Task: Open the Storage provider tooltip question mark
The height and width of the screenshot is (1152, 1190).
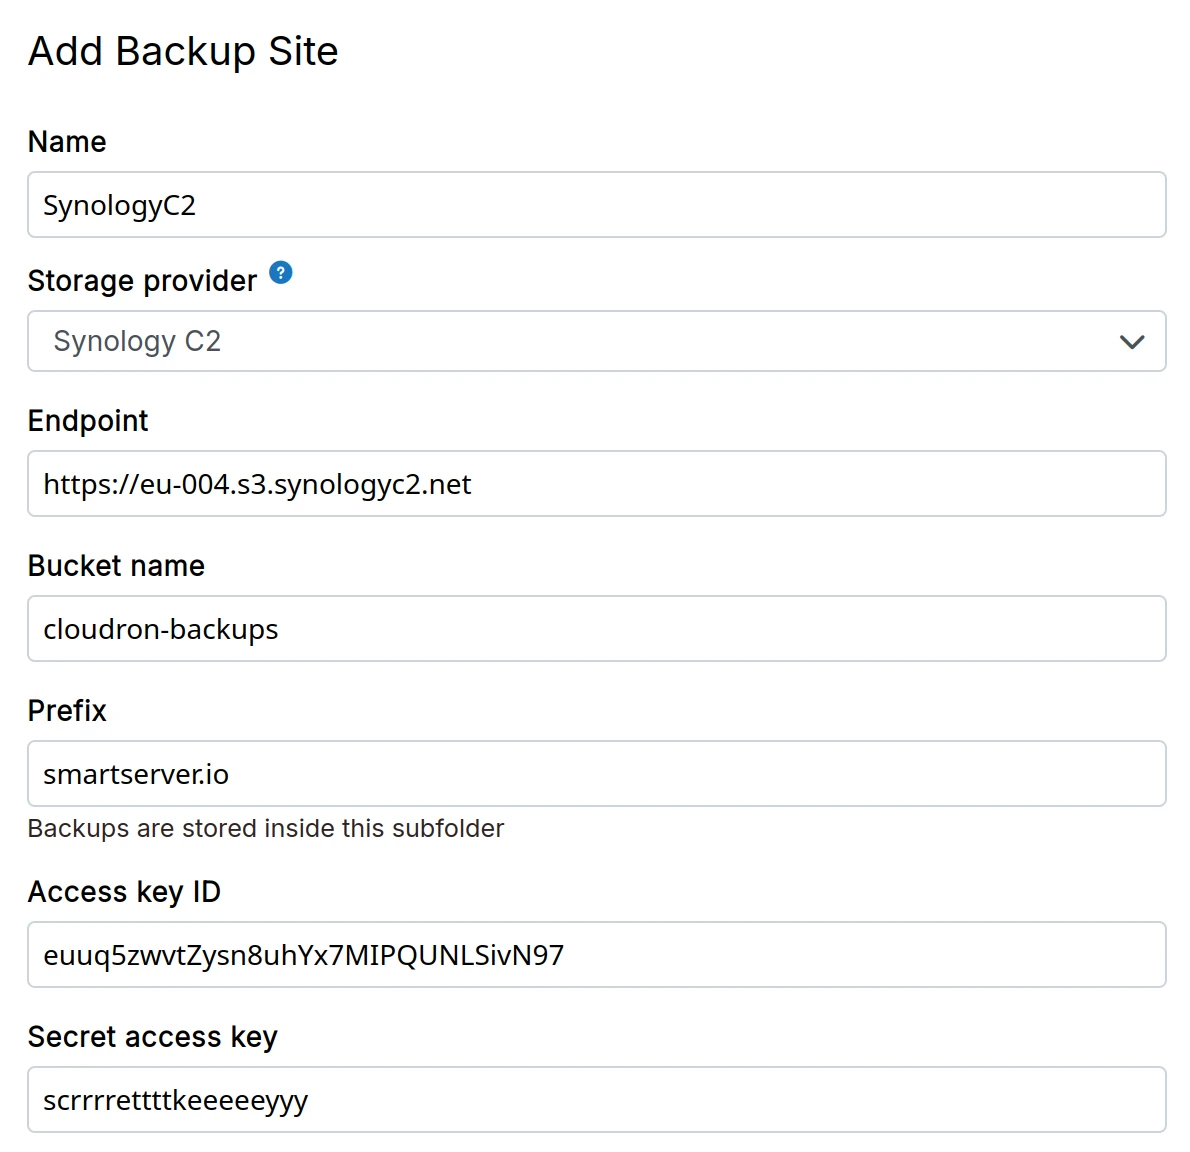Action: [x=281, y=273]
